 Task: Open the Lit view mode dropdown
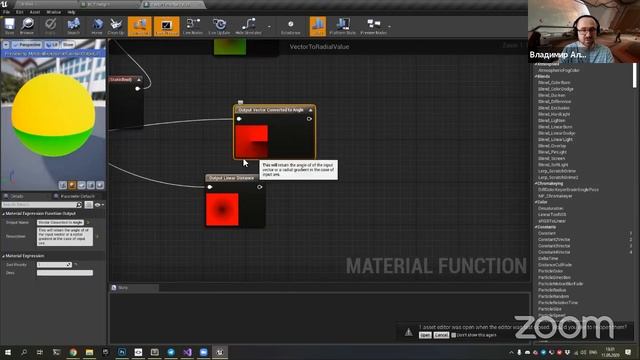[x=51, y=44]
